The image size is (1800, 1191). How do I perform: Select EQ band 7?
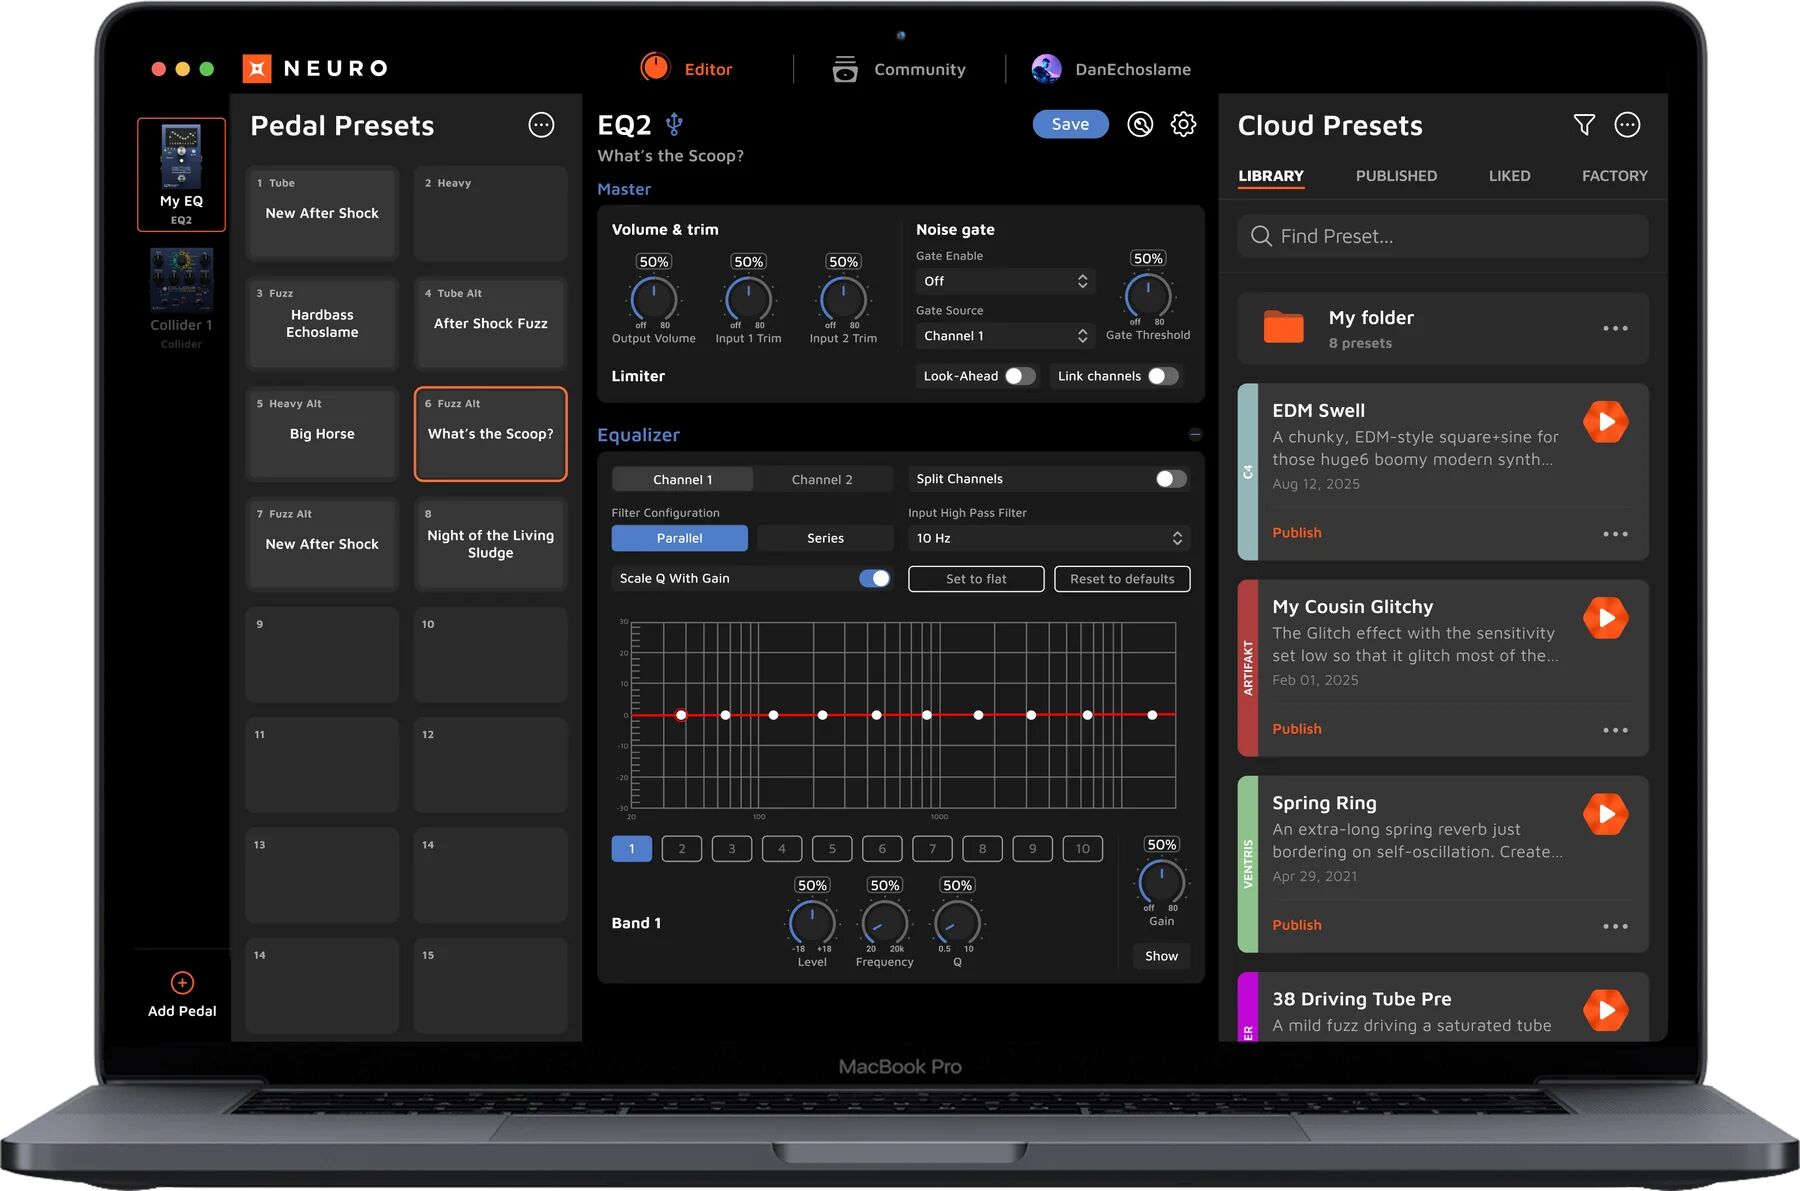(933, 849)
